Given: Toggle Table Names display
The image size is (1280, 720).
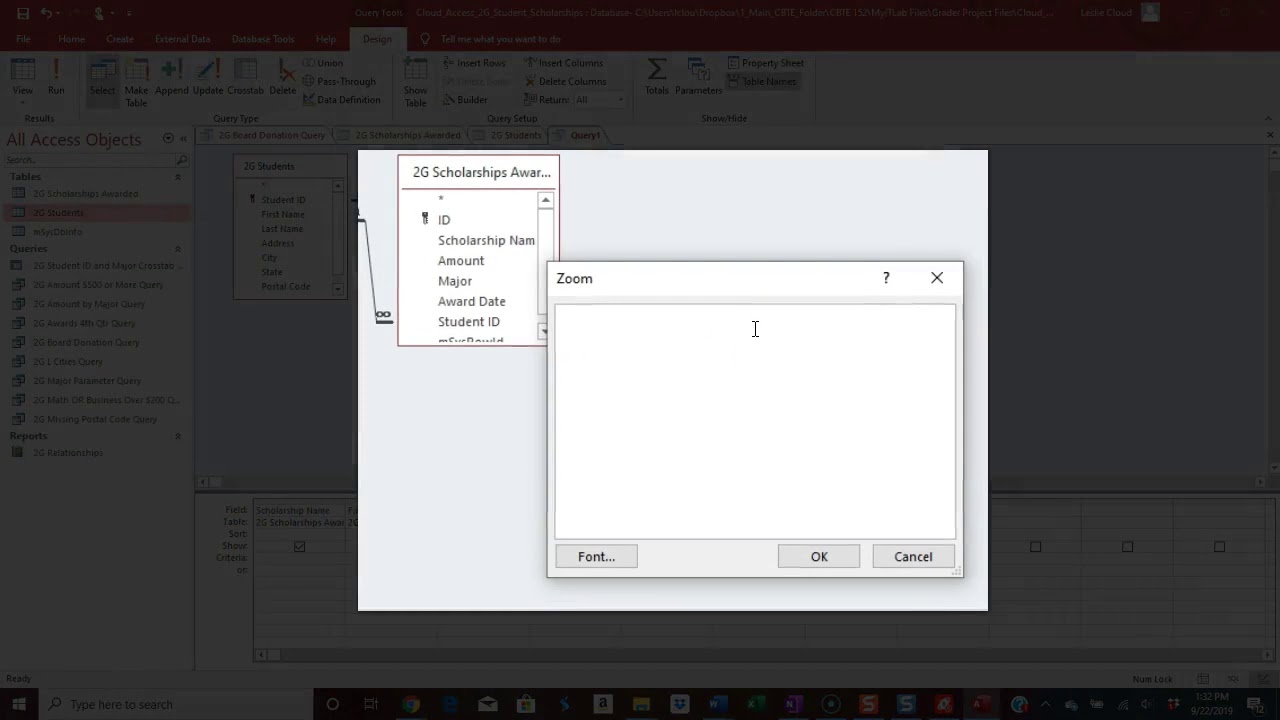Looking at the screenshot, I should point(761,81).
